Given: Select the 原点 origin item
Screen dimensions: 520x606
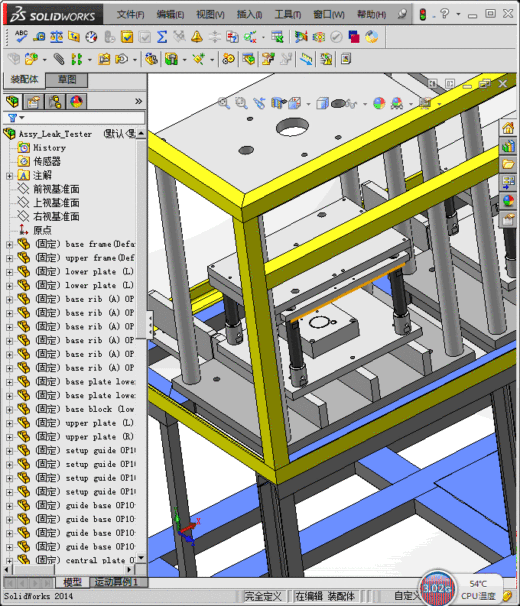Looking at the screenshot, I should pos(42,230).
